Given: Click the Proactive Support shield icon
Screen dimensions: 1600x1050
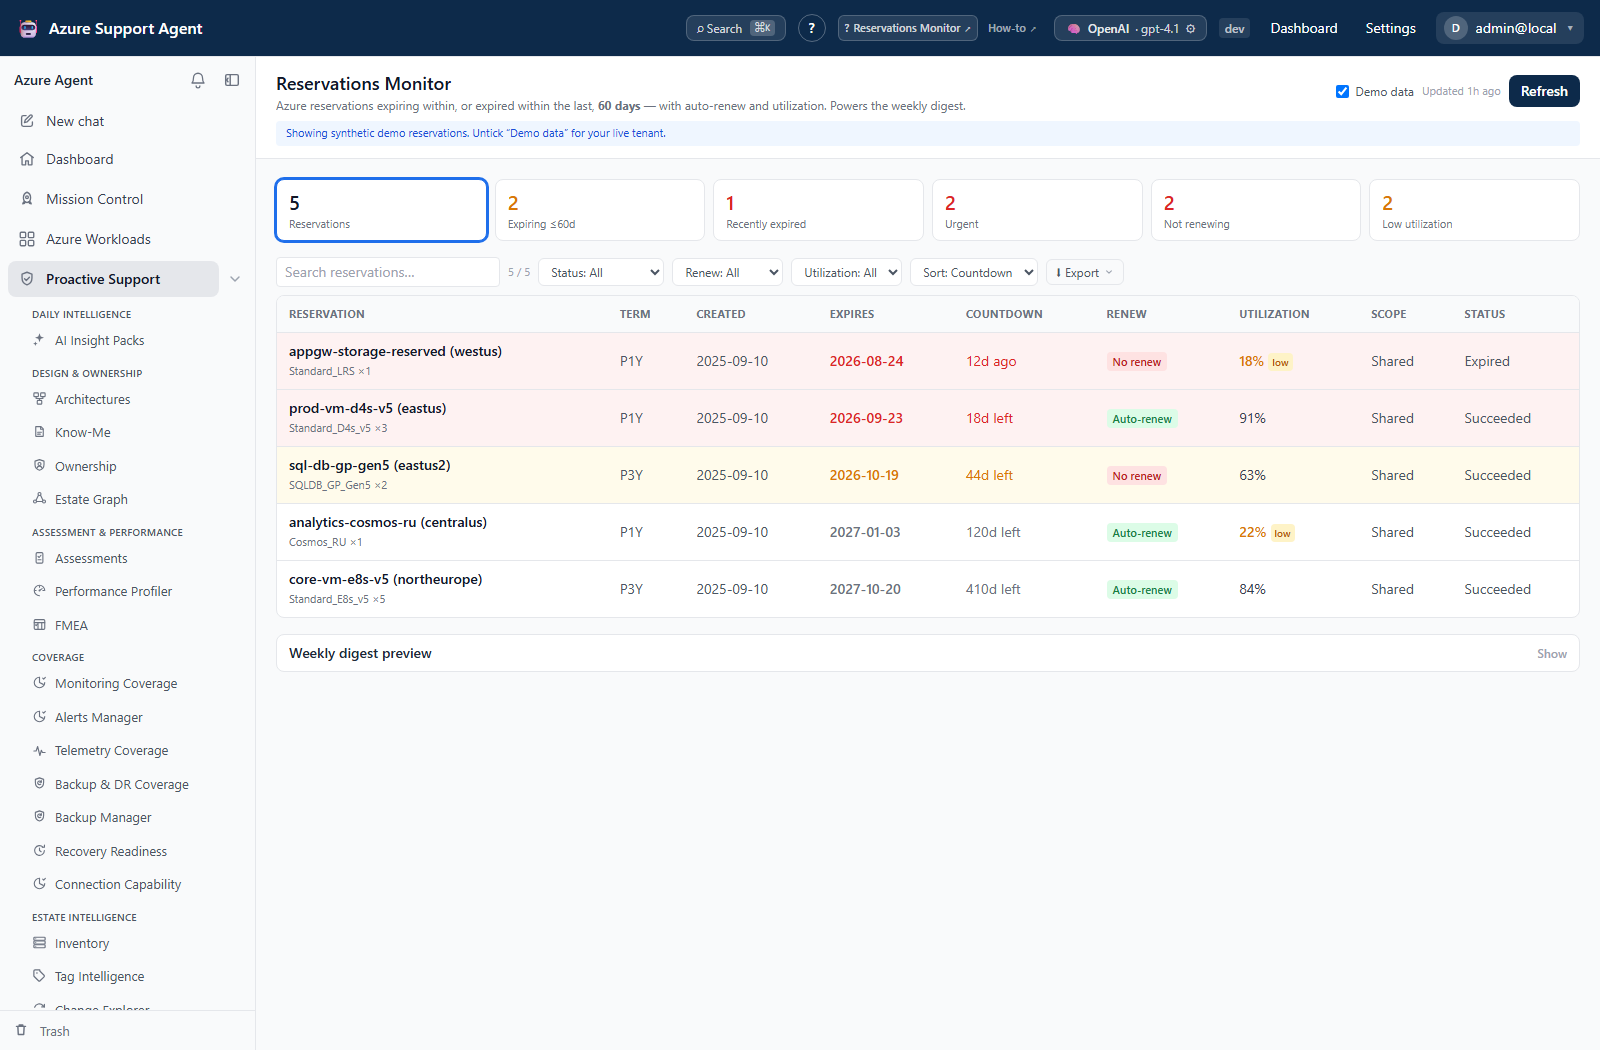Looking at the screenshot, I should (27, 279).
